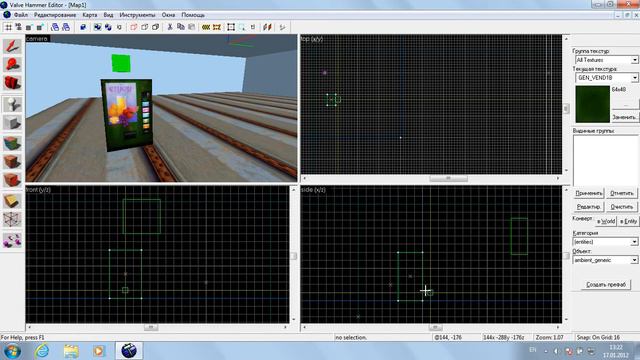The image size is (640, 360).
Task: Click the Group selection icon
Action: [x=98, y=27]
